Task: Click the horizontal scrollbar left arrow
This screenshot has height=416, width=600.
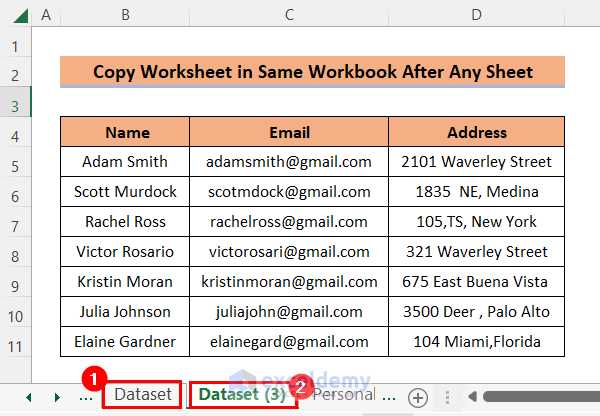Action: click(473, 396)
